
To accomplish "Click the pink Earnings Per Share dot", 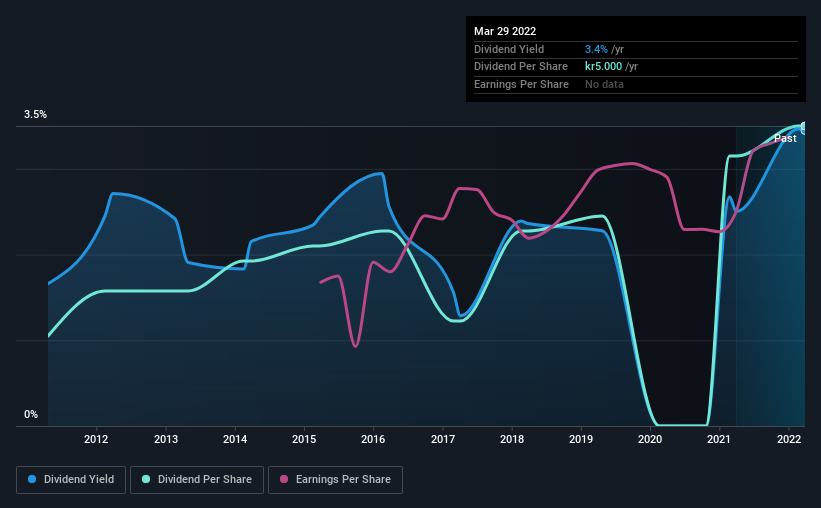I will pyautogui.click(x=284, y=479).
